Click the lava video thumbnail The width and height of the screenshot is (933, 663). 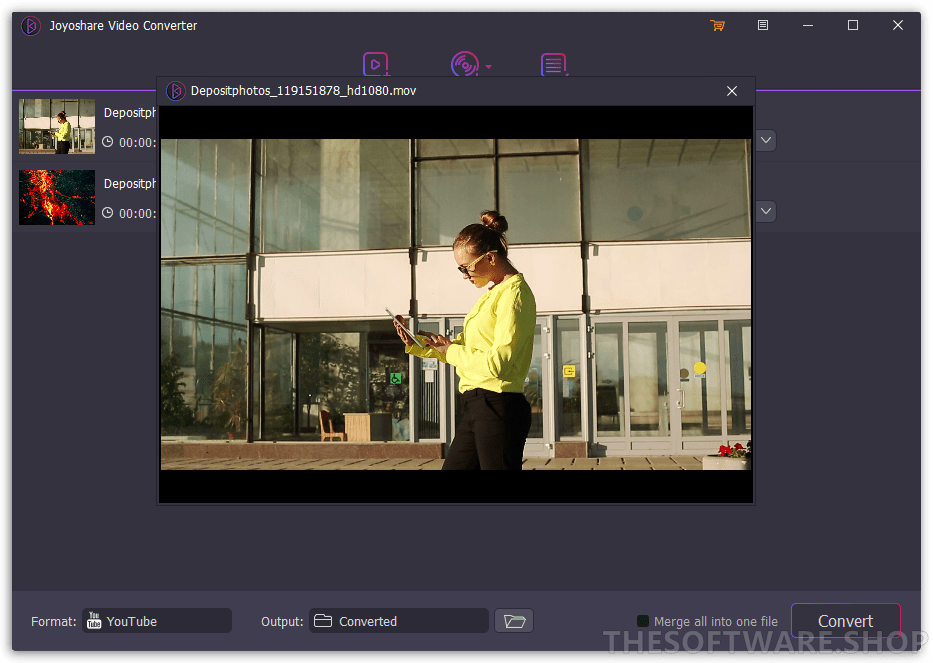56,197
